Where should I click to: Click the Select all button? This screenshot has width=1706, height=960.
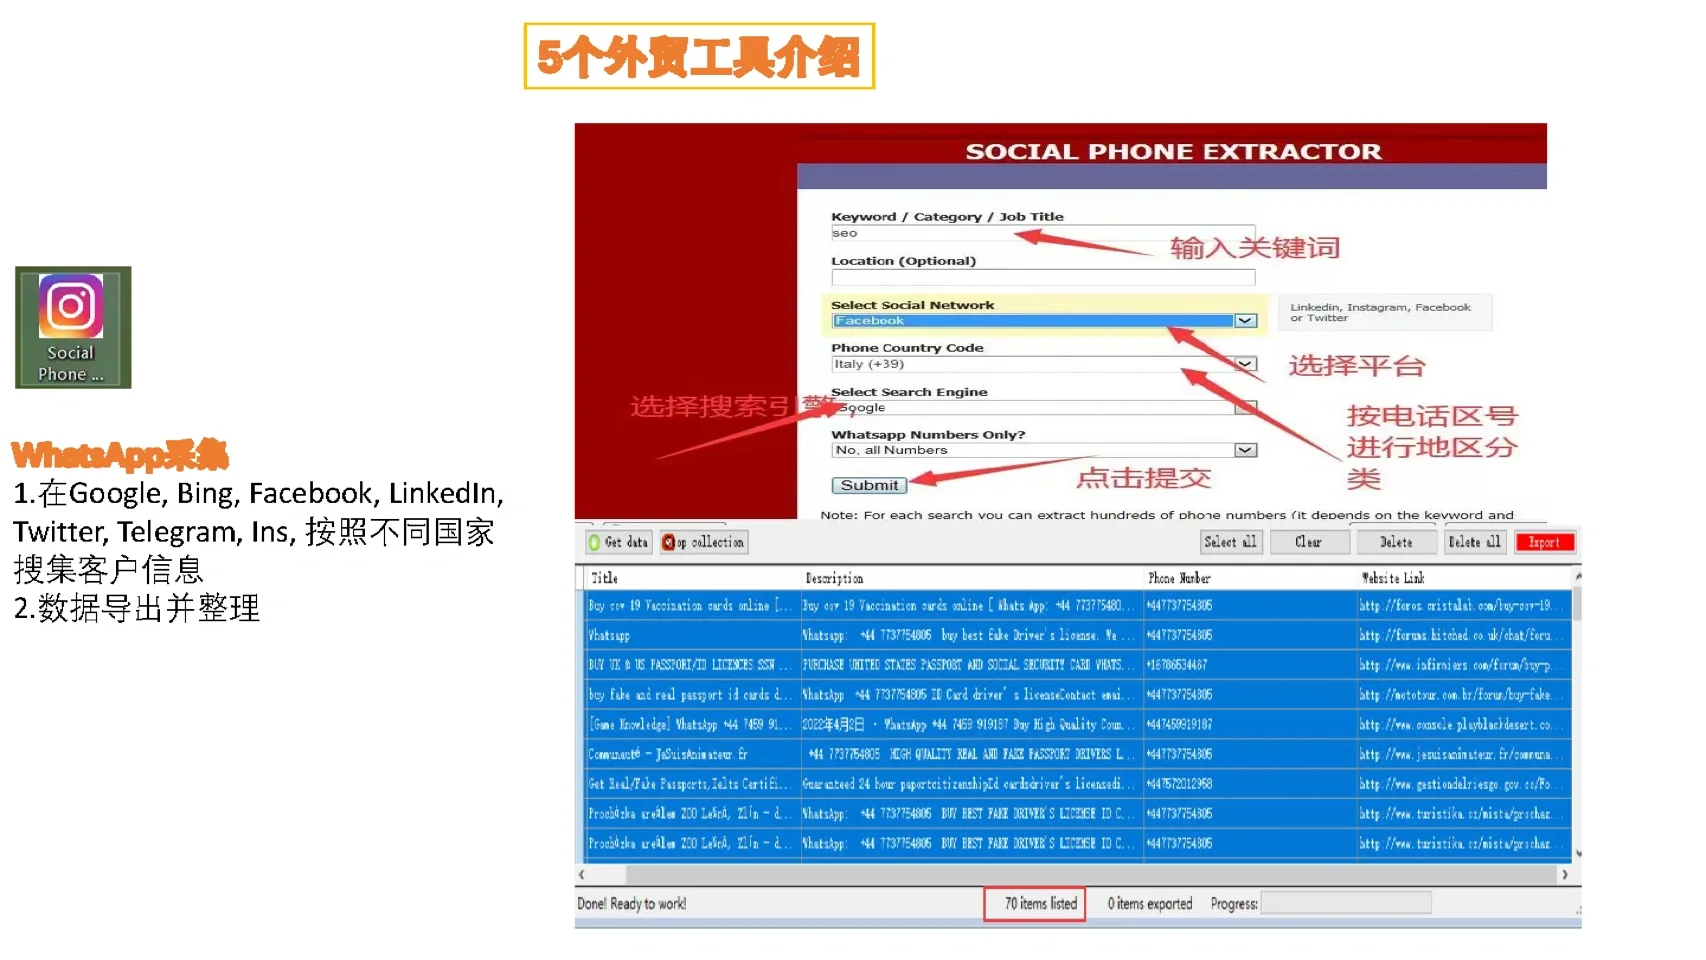(1231, 542)
